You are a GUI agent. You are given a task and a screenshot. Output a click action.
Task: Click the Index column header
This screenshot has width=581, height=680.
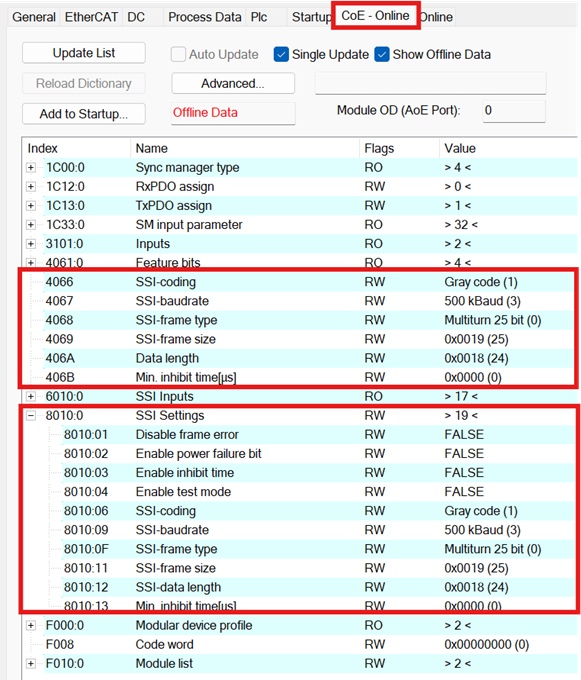[76, 148]
